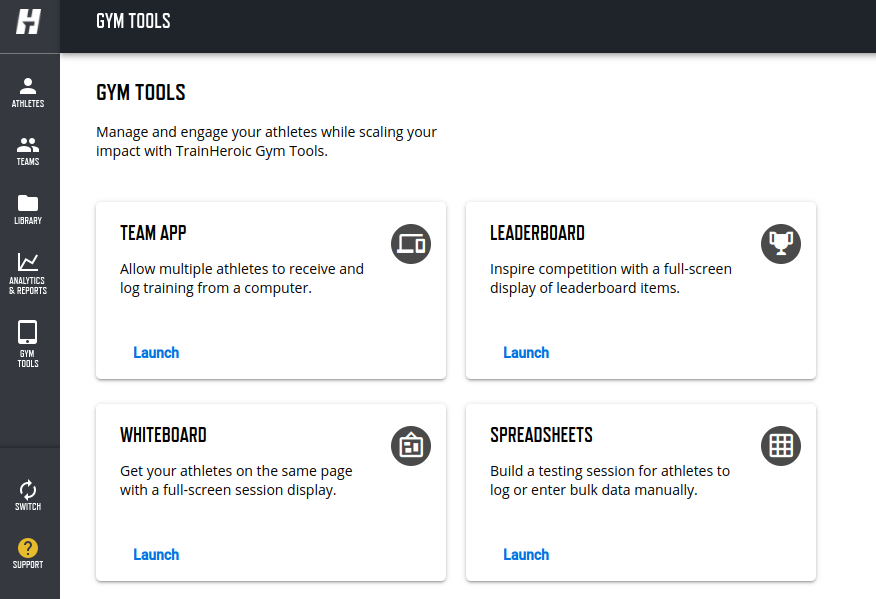The image size is (876, 599).
Task: Click the Whiteboard card icon
Action: pos(411,446)
